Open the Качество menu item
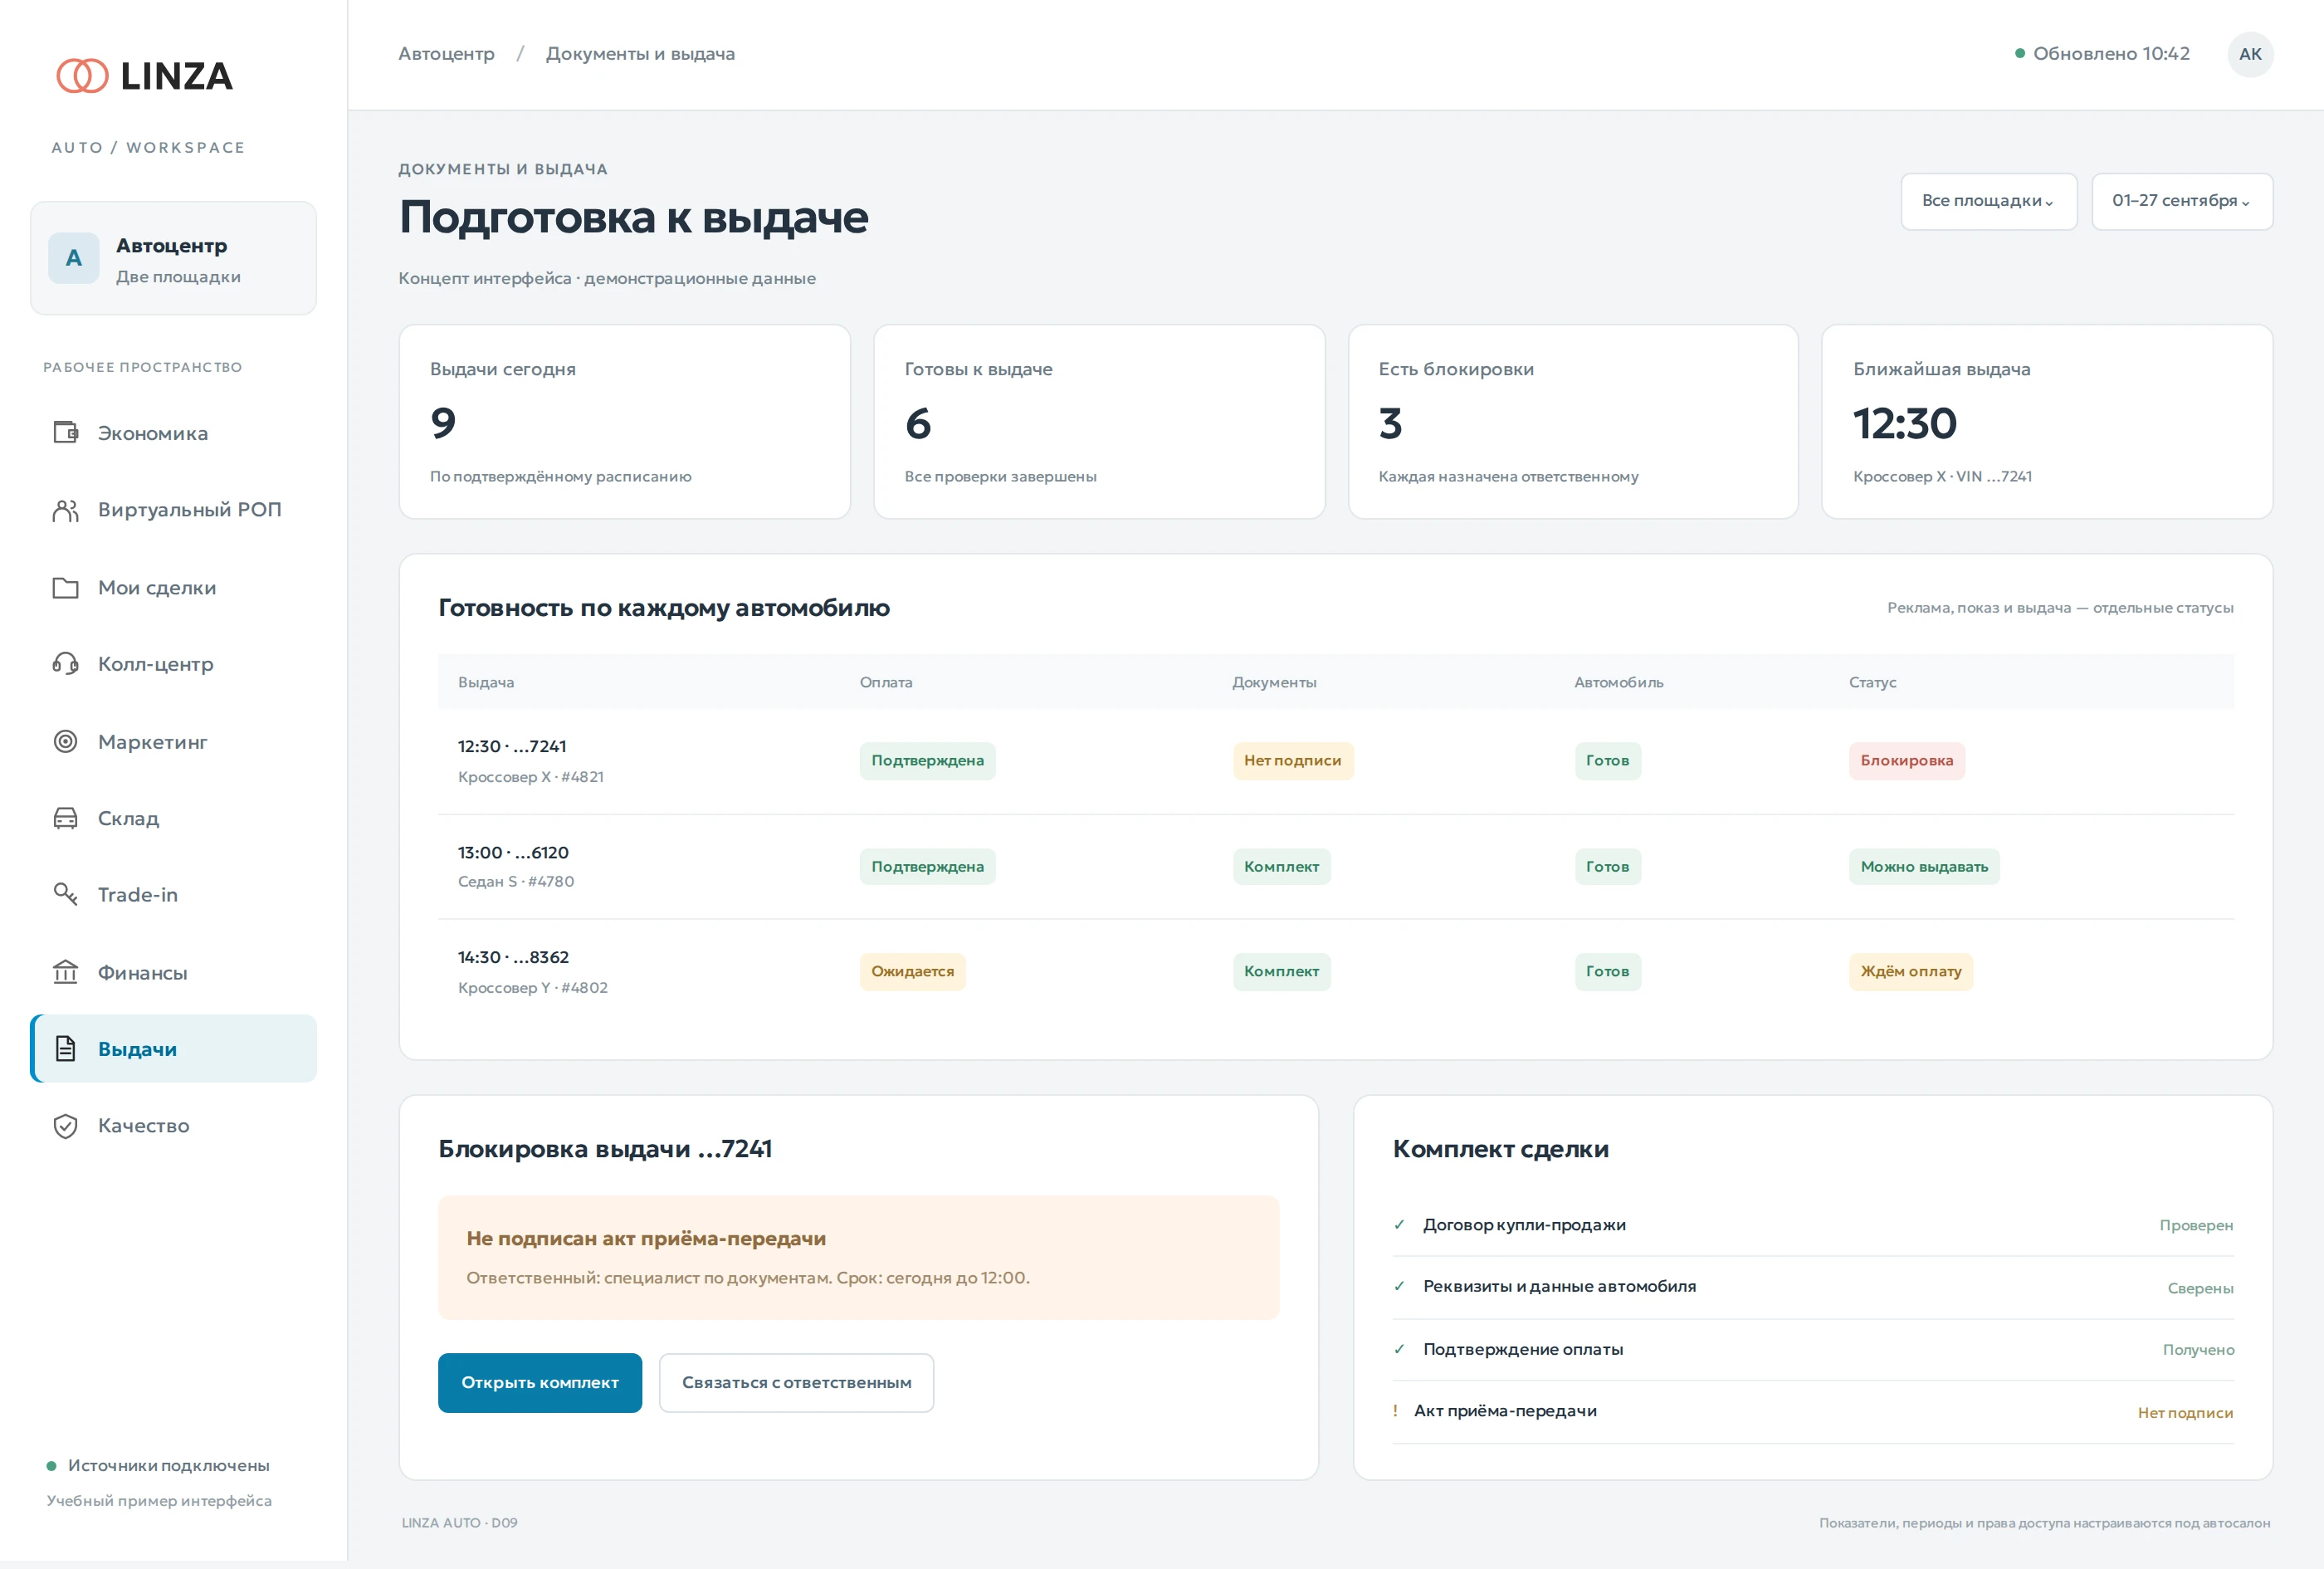 click(x=173, y=1126)
